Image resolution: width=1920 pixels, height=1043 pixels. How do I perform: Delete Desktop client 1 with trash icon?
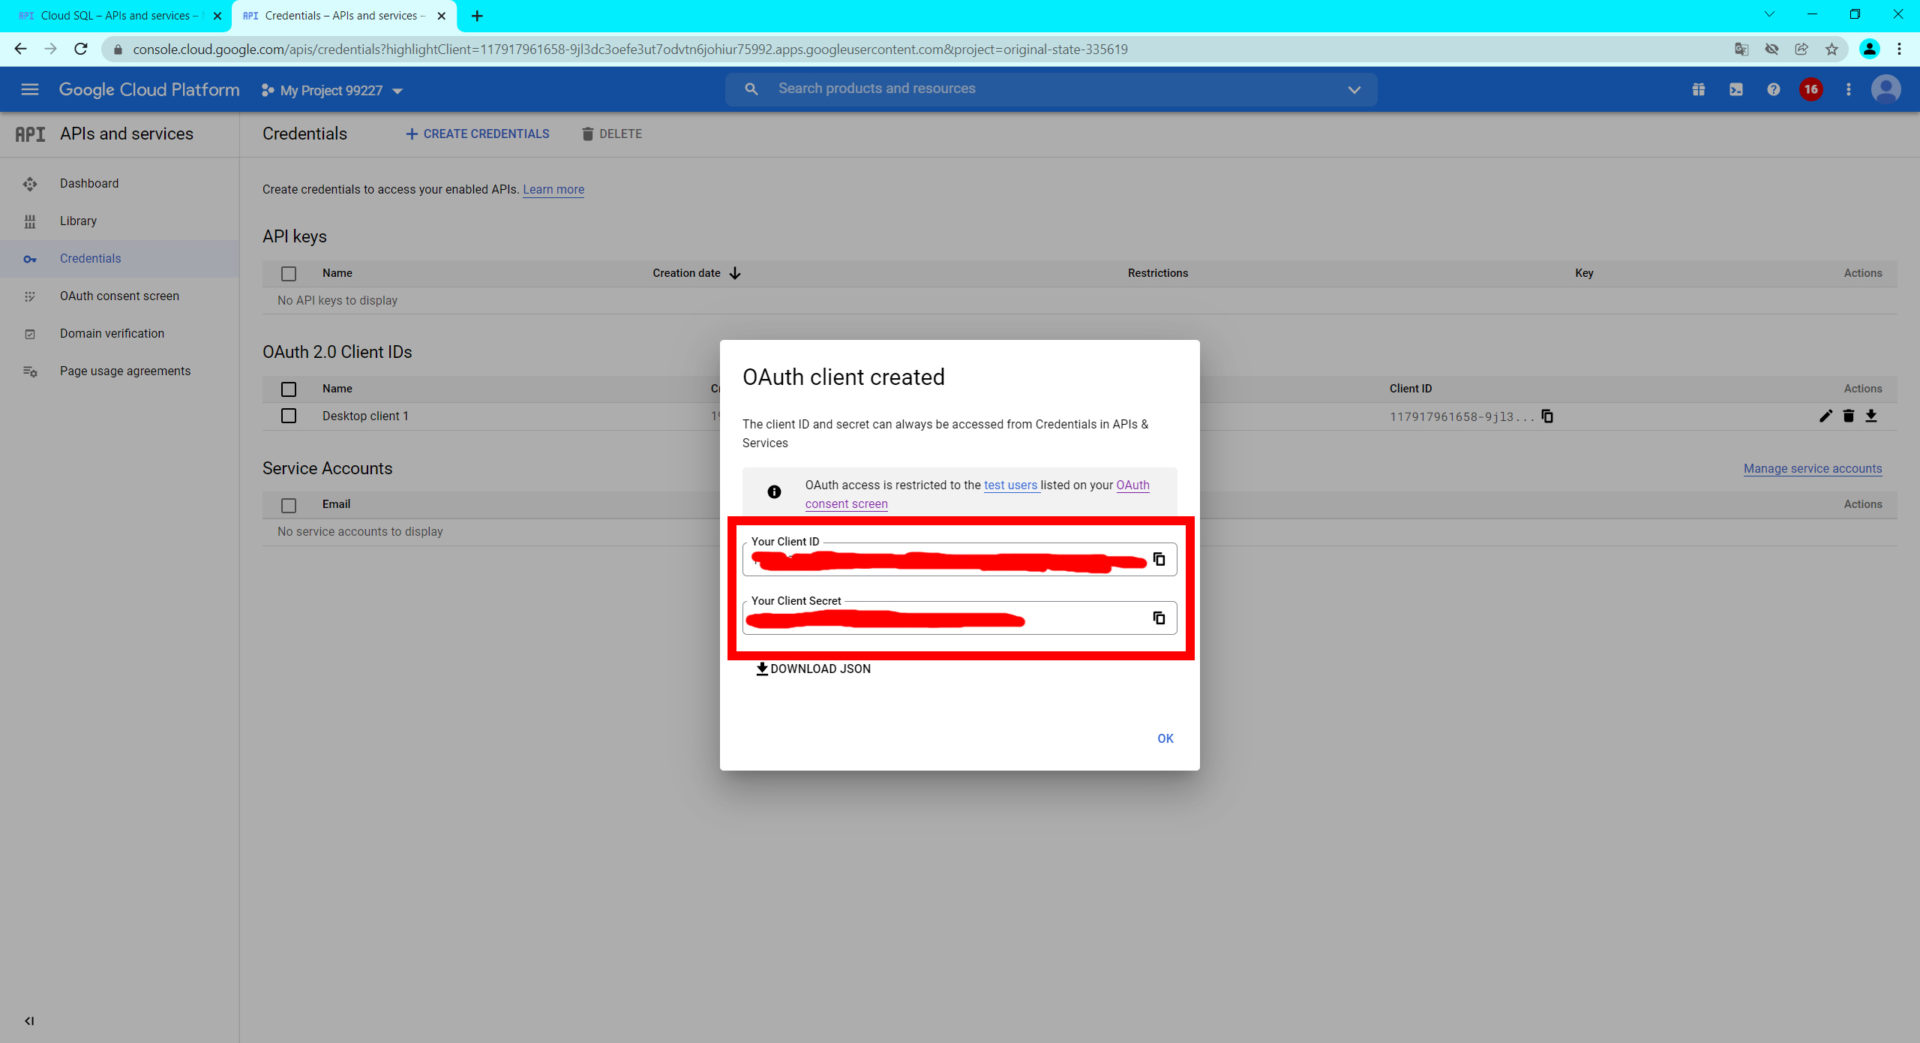[1848, 416]
